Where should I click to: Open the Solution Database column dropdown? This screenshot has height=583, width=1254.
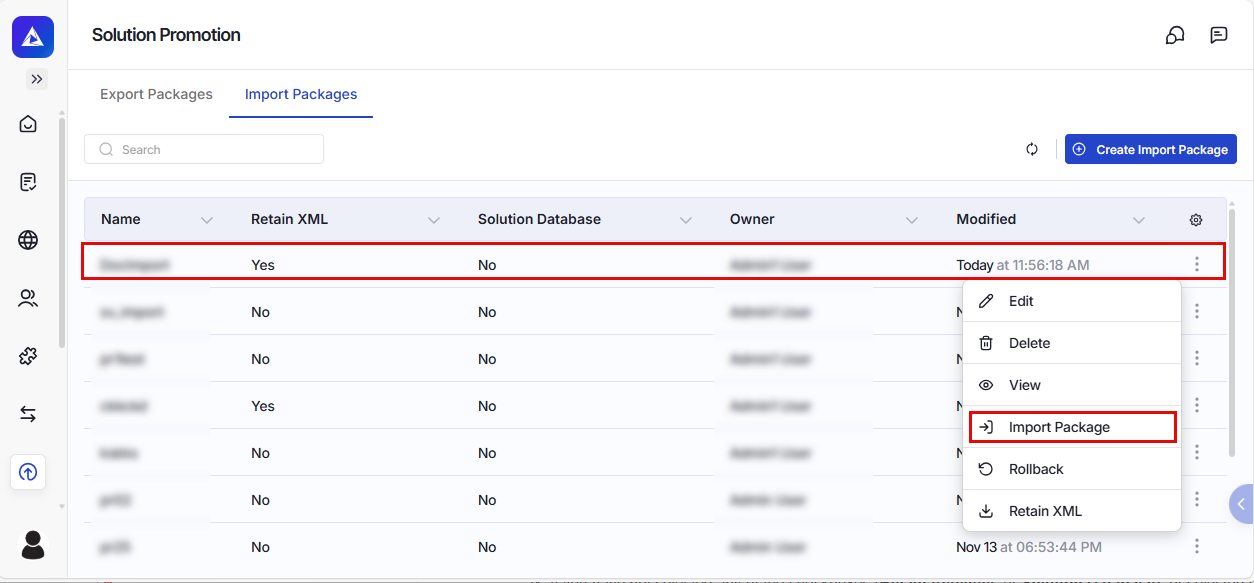coord(686,220)
